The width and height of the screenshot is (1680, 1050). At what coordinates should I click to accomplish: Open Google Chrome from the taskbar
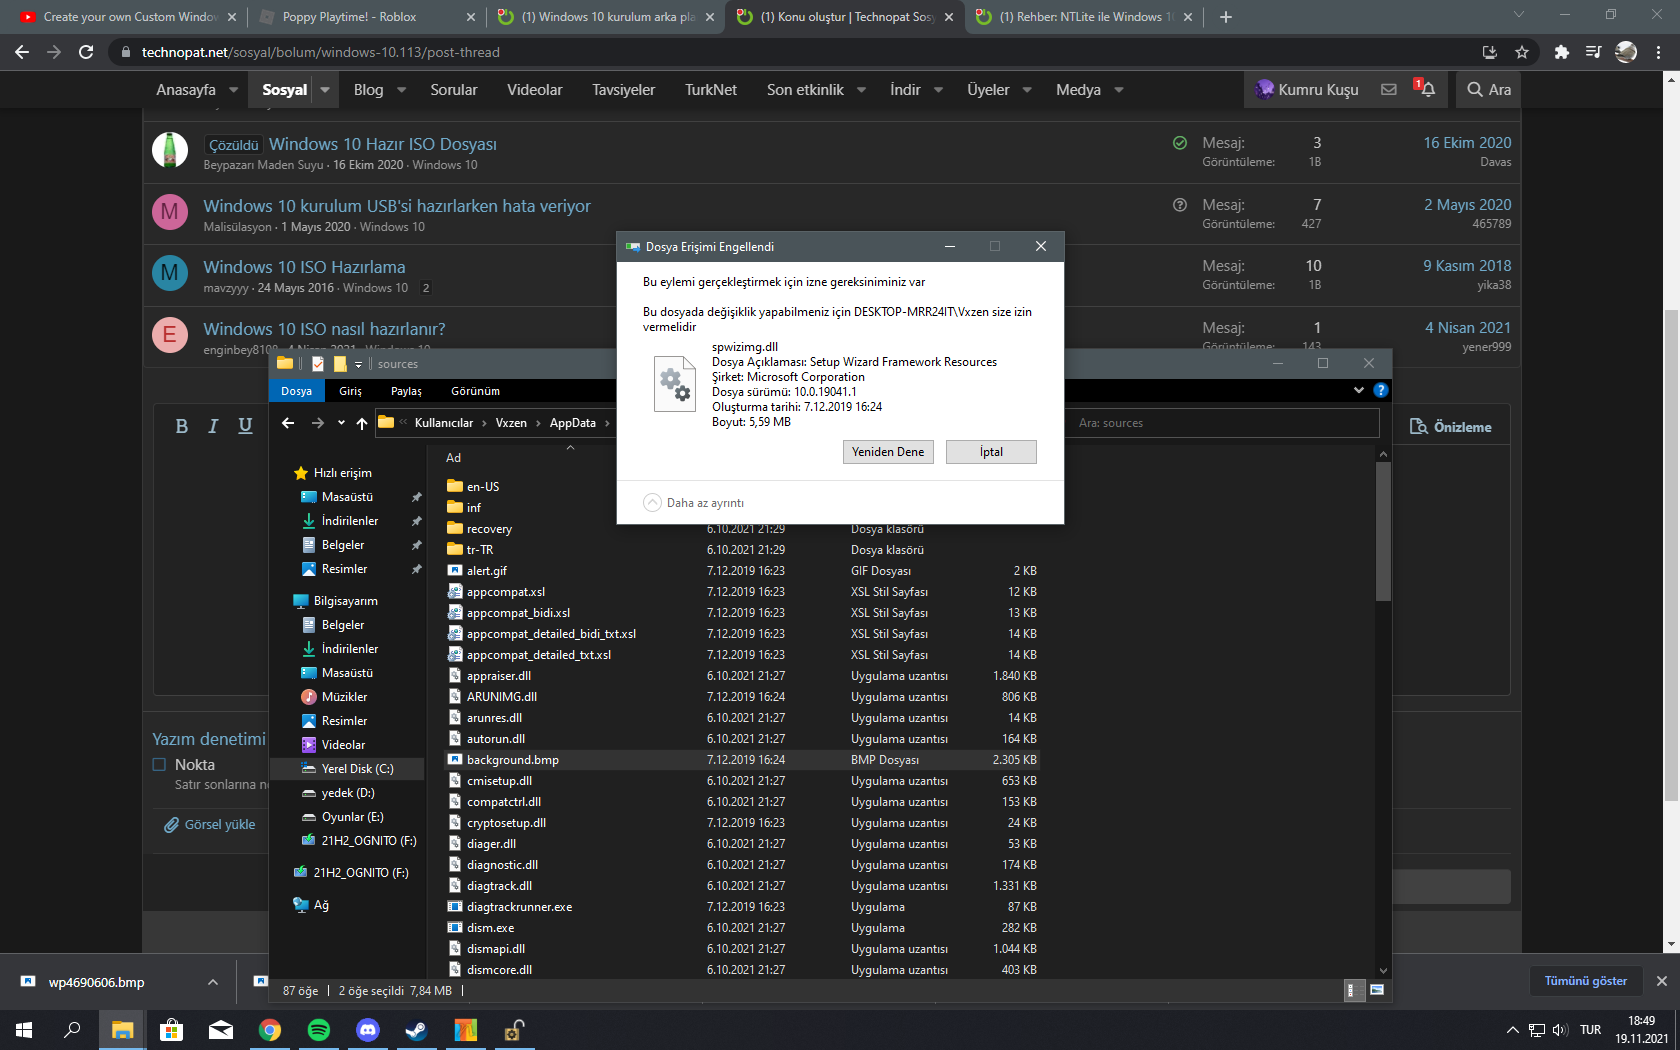pyautogui.click(x=270, y=1030)
